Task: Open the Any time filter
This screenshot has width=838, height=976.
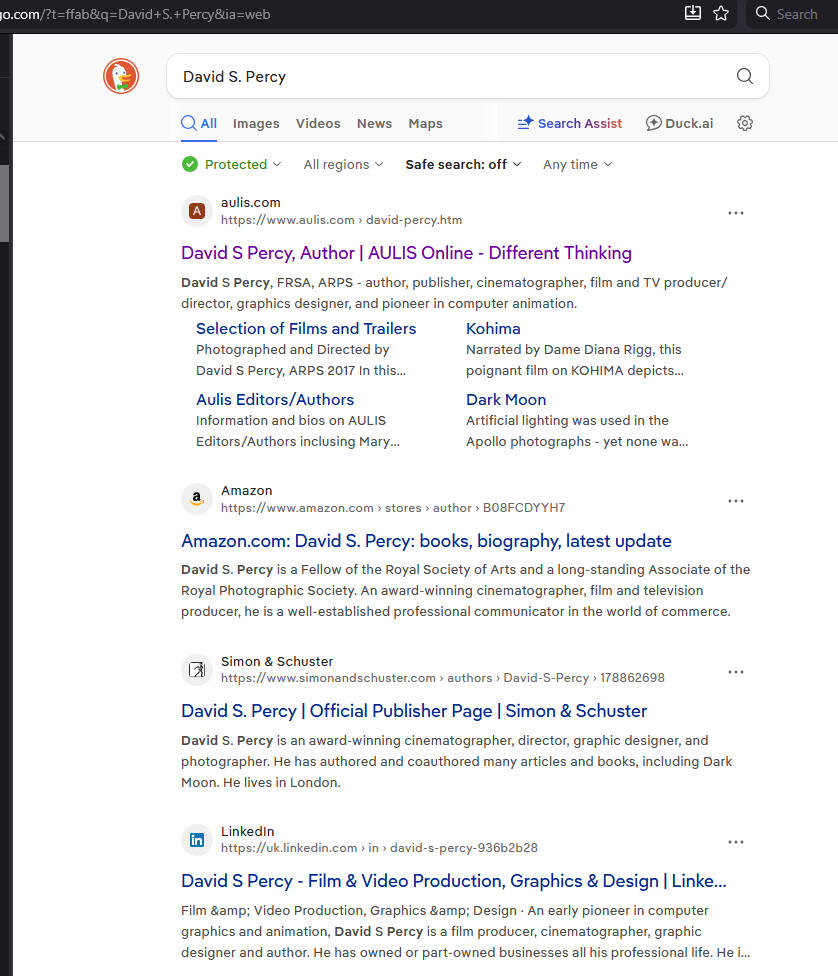Action: click(x=577, y=164)
